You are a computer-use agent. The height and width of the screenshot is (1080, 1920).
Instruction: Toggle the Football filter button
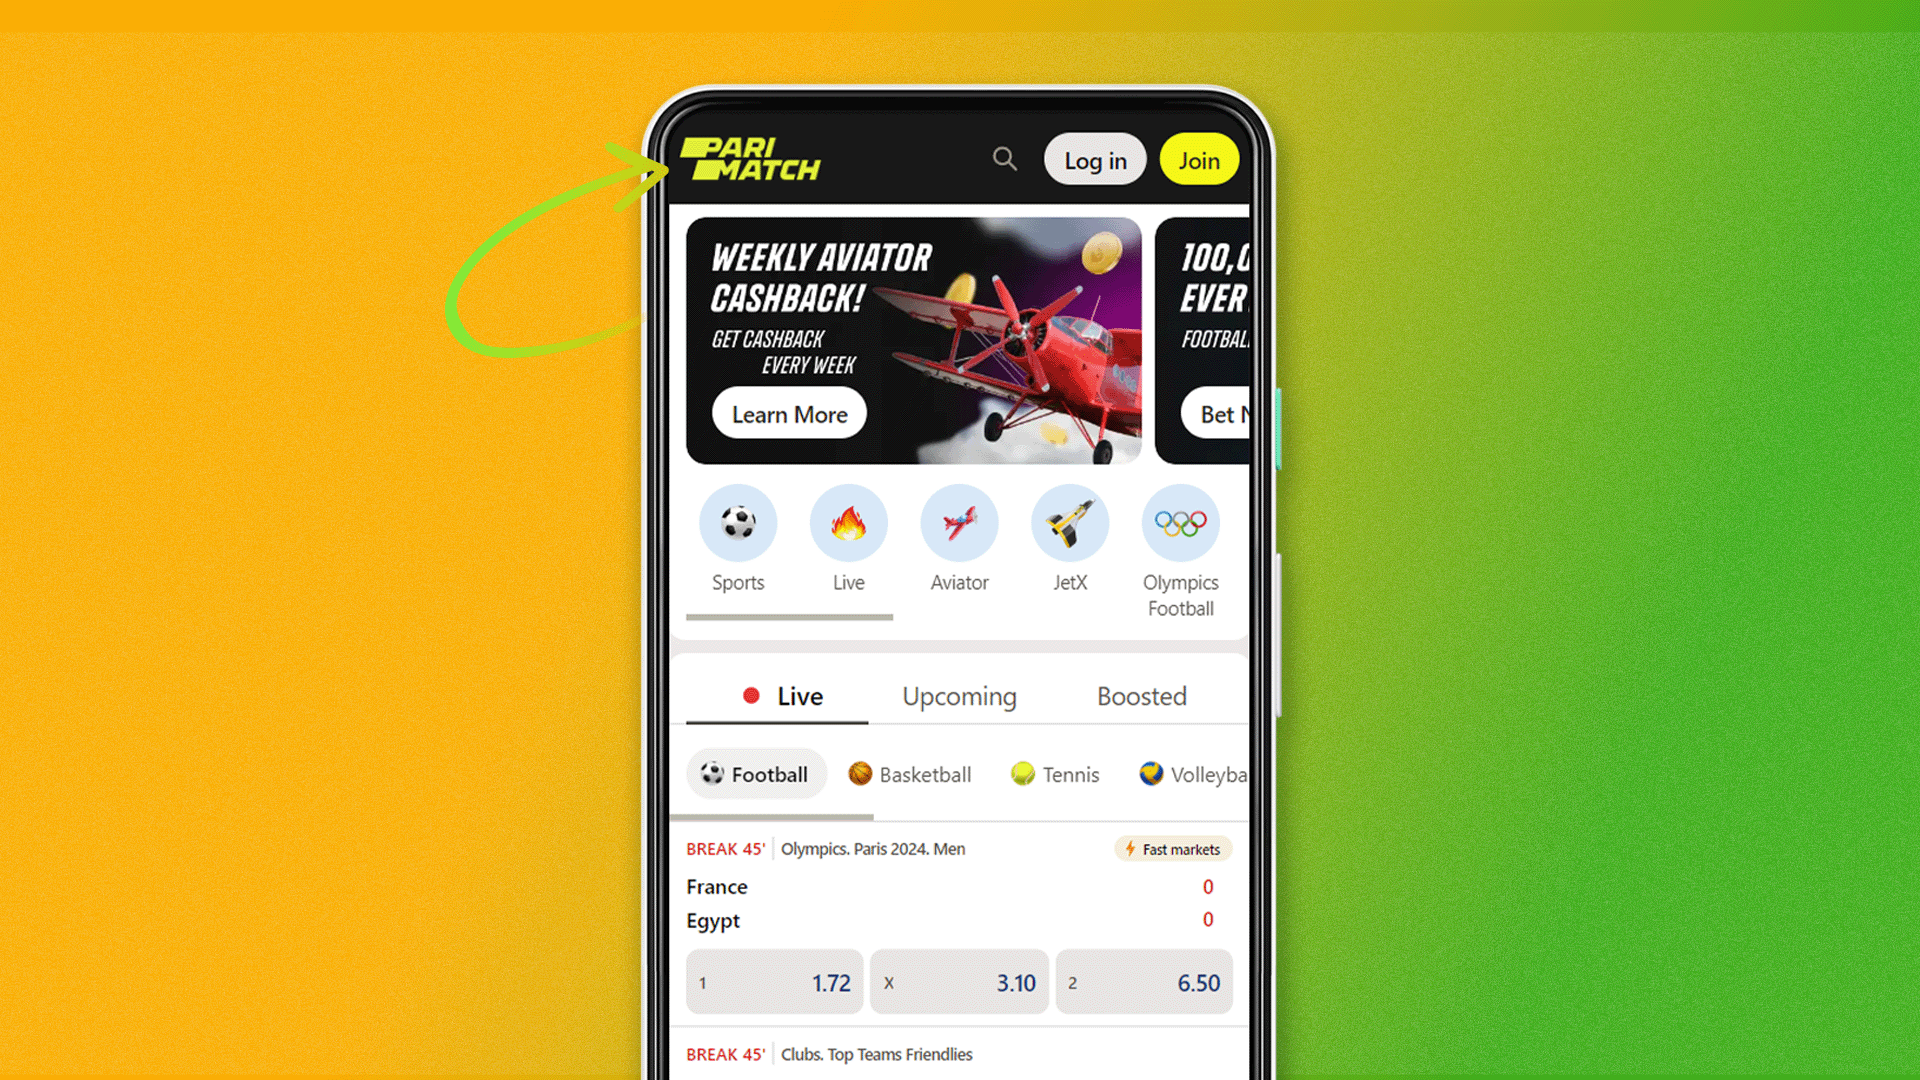pos(754,774)
